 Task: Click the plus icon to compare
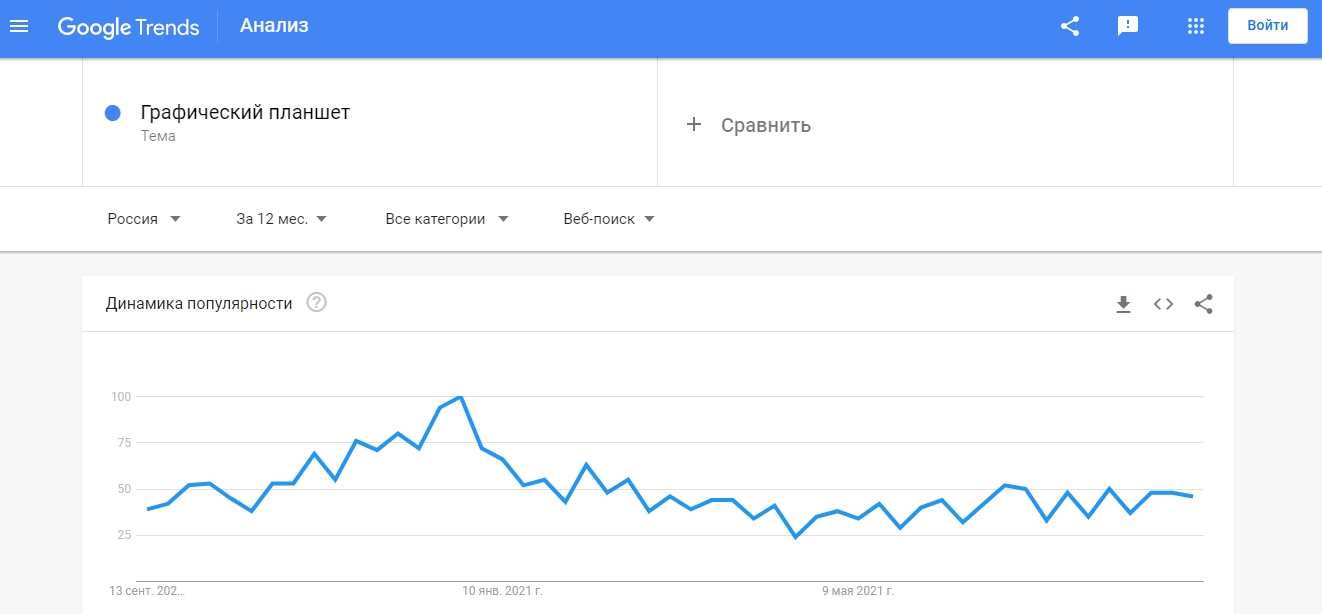tap(694, 125)
